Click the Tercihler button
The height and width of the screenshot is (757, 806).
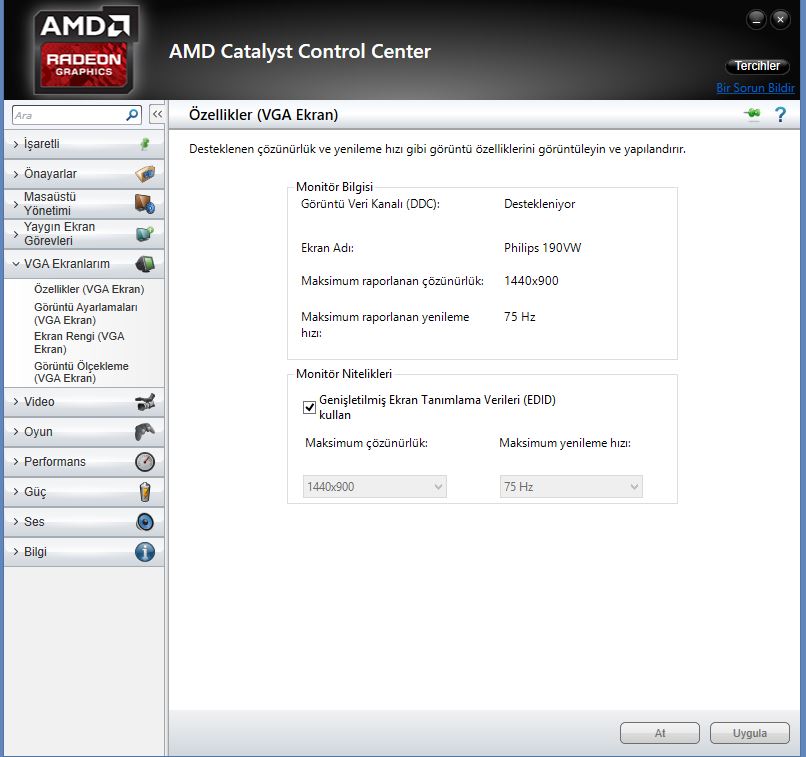click(x=757, y=66)
